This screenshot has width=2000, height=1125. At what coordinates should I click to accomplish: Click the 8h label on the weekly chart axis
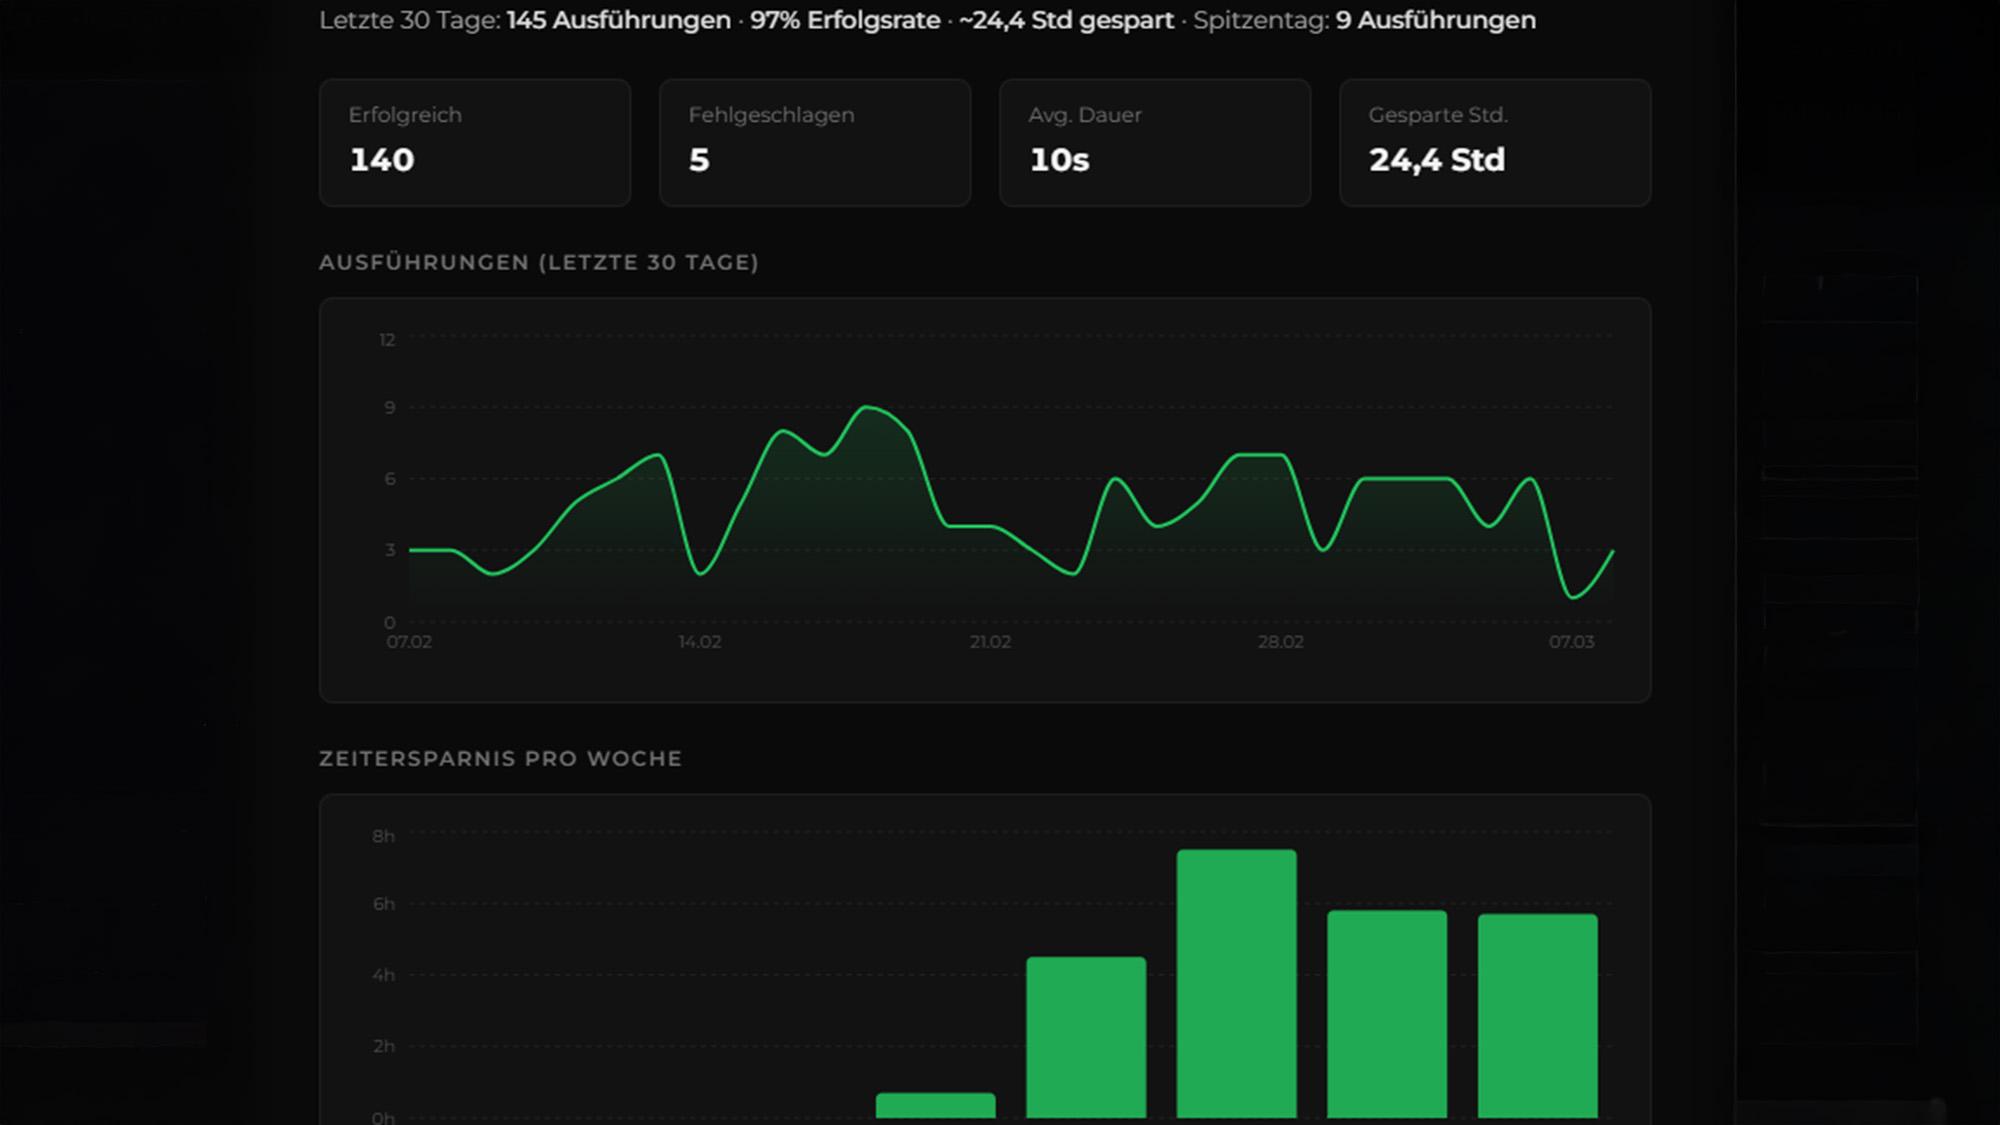[x=383, y=836]
